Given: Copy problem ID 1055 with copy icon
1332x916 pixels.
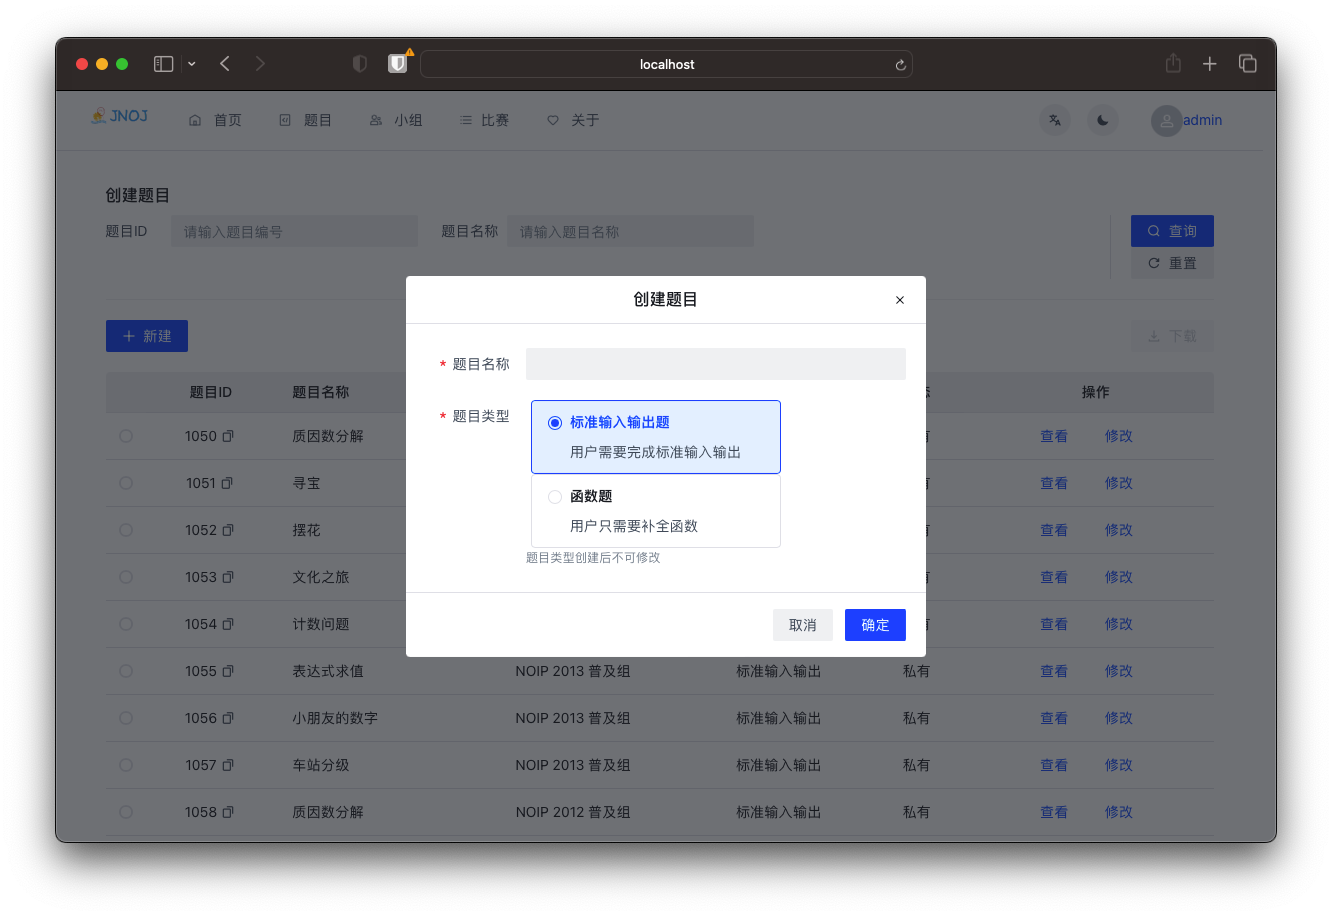Looking at the screenshot, I should tap(228, 671).
